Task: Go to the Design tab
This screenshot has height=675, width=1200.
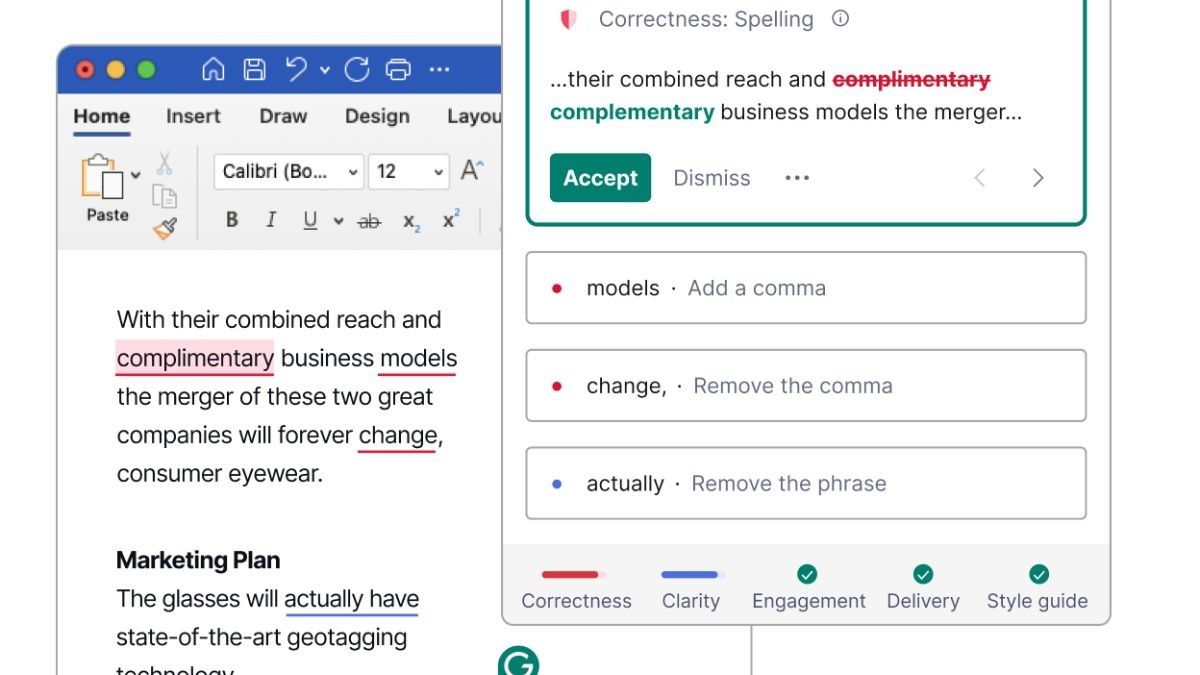Action: coord(377,116)
